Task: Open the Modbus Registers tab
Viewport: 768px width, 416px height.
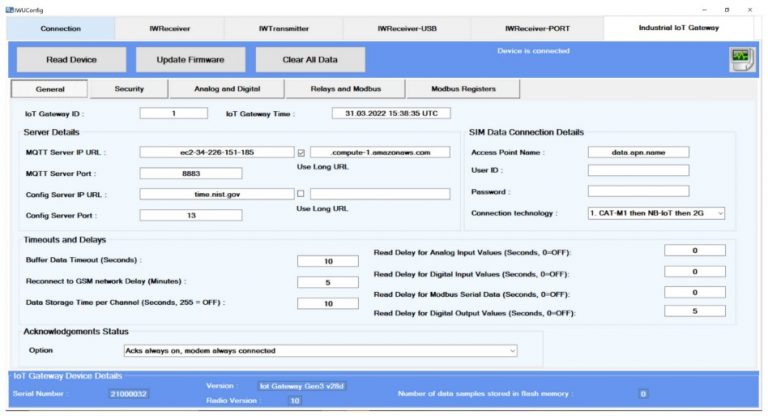Action: [x=463, y=89]
